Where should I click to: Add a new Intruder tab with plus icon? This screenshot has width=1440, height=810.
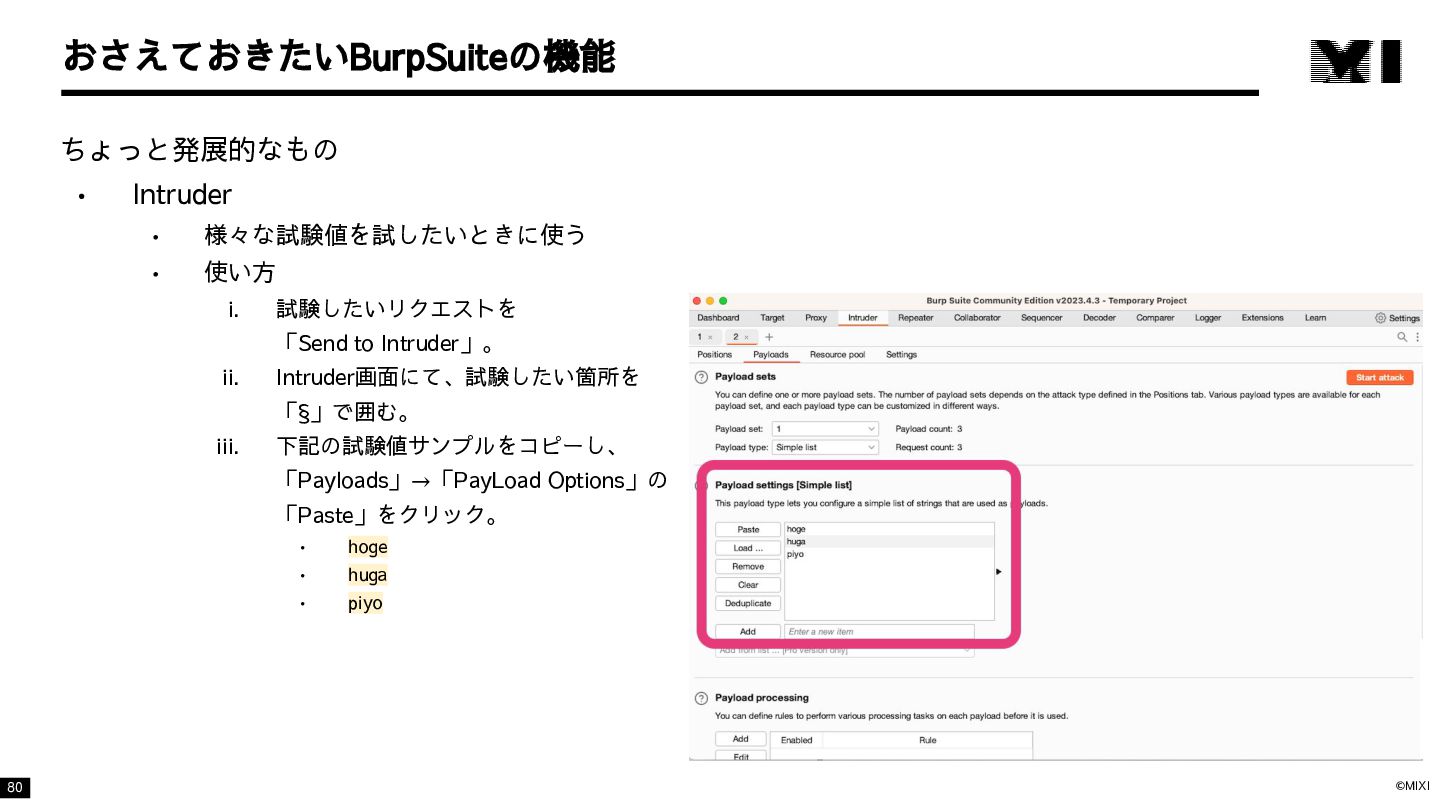tap(769, 337)
